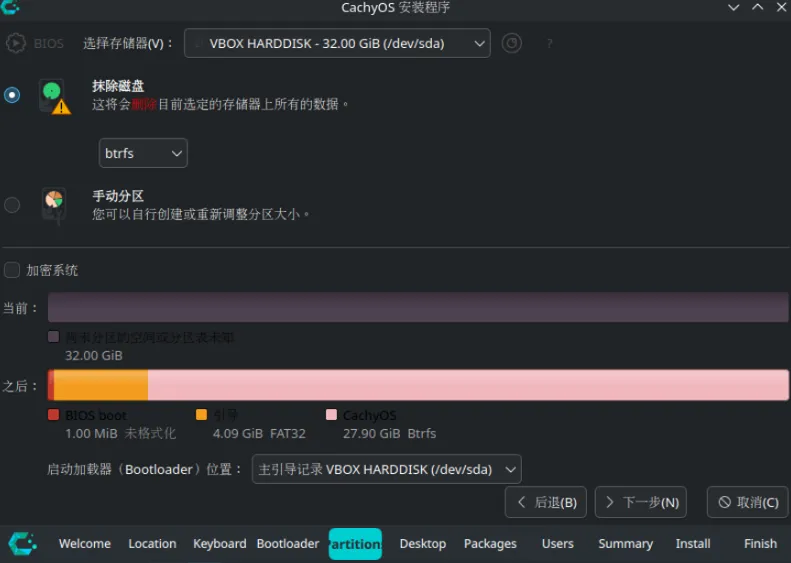791x563 pixels.
Task: Click the refresh storage devices icon
Action: [512, 43]
